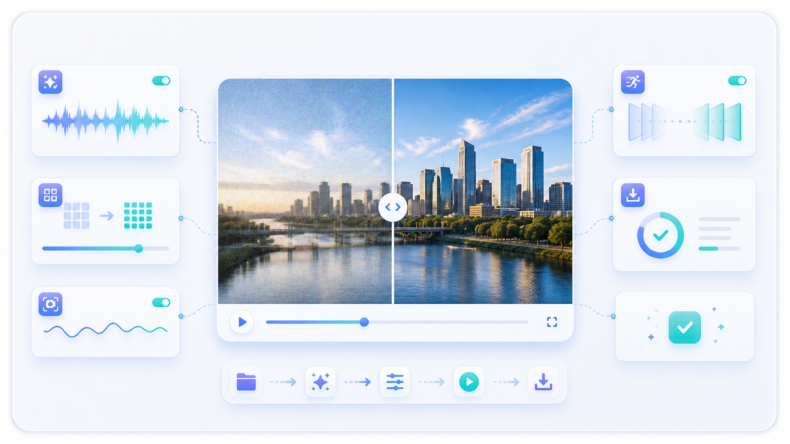Click the AI sparkle enhance icon on the waveform card
This screenshot has width=790, height=444.
pyautogui.click(x=50, y=82)
